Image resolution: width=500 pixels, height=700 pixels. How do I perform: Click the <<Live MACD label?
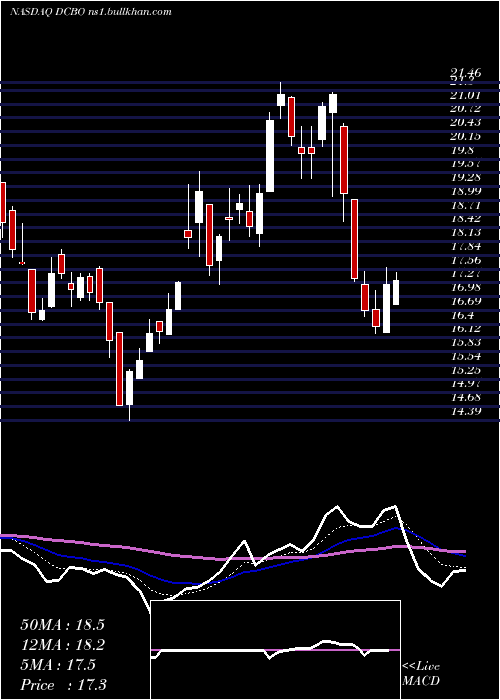[x=421, y=674]
